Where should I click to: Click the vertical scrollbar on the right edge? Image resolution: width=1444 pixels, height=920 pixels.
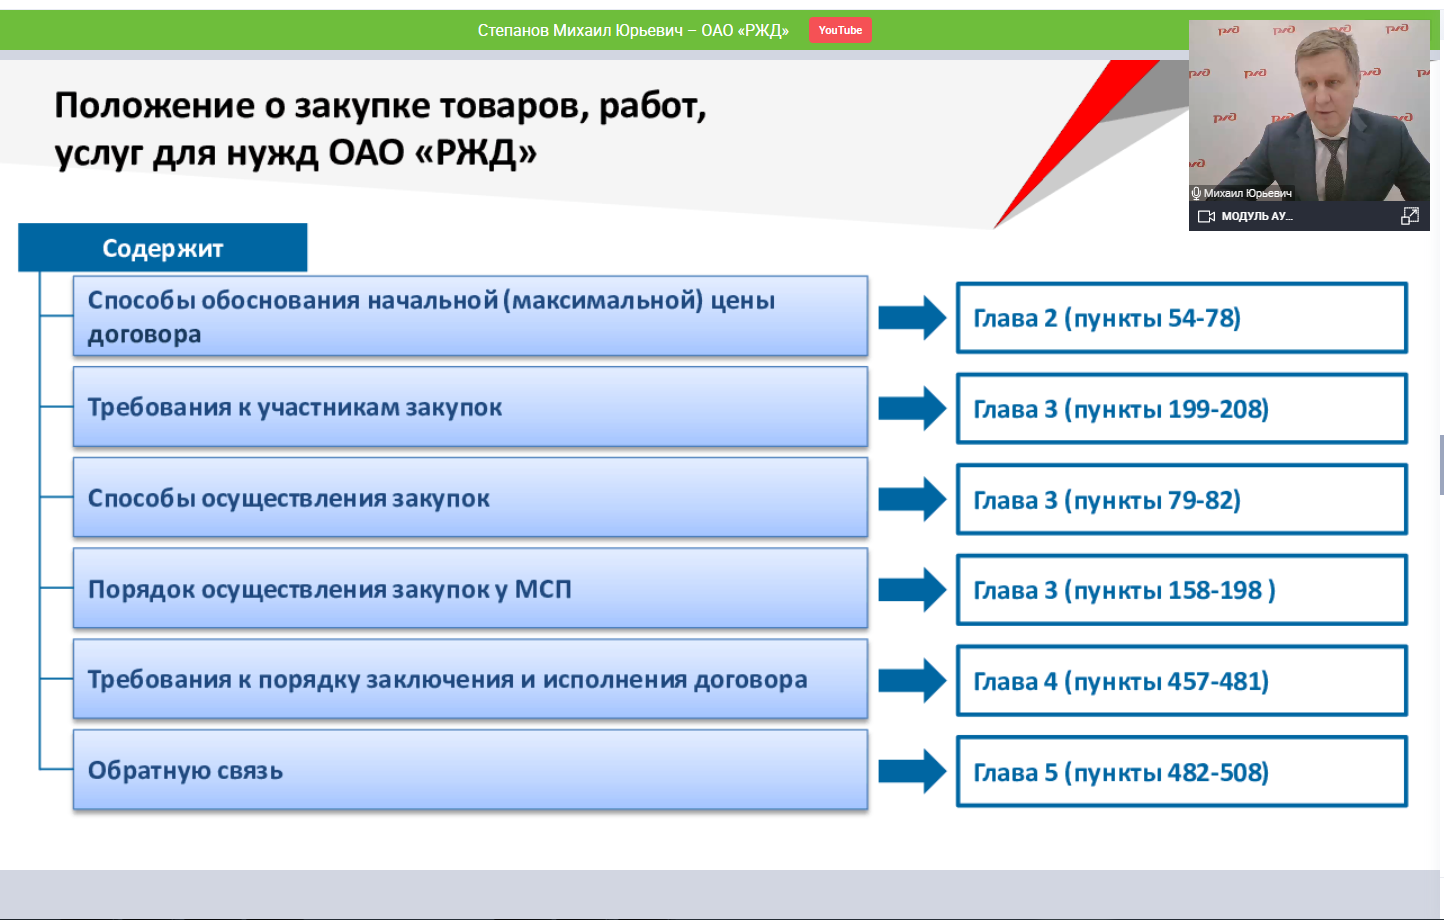[x=1440, y=465]
